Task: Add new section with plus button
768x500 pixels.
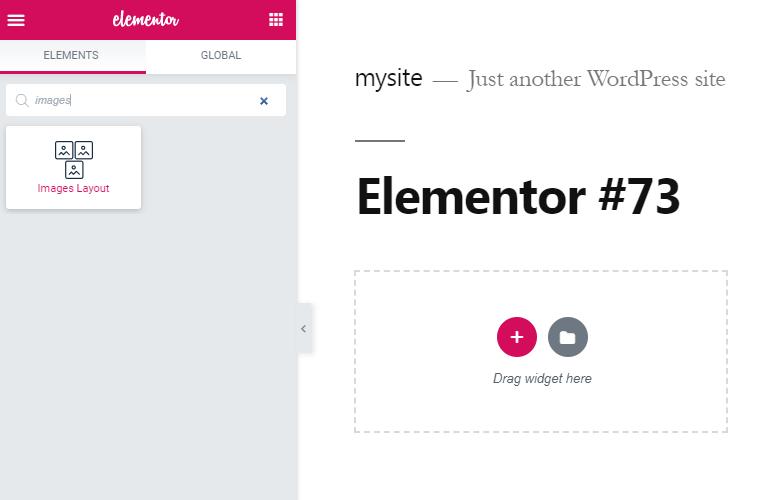Action: click(517, 337)
